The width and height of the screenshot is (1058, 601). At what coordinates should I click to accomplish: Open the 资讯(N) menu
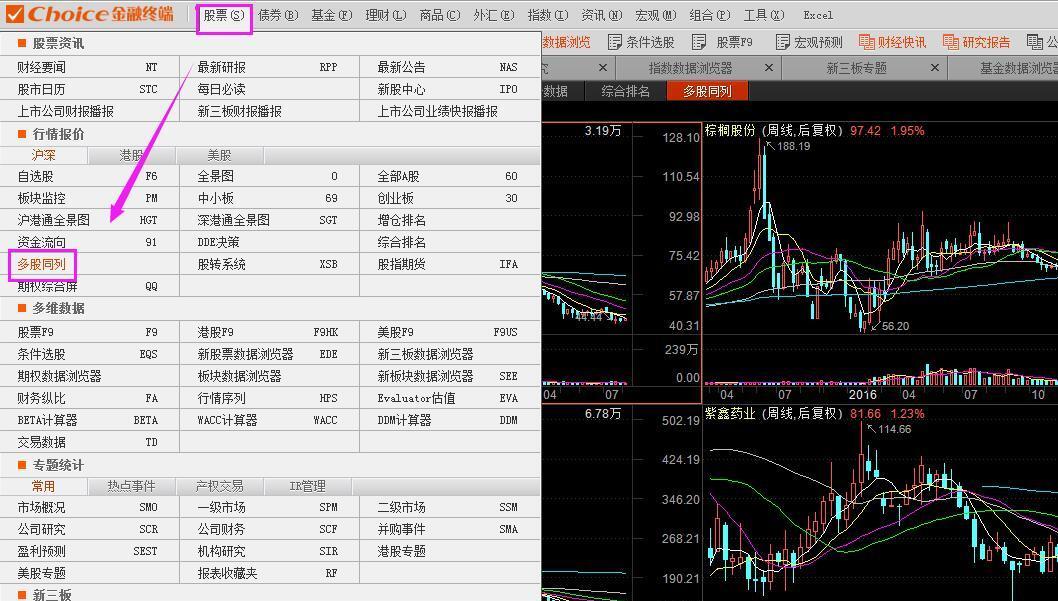click(x=601, y=16)
